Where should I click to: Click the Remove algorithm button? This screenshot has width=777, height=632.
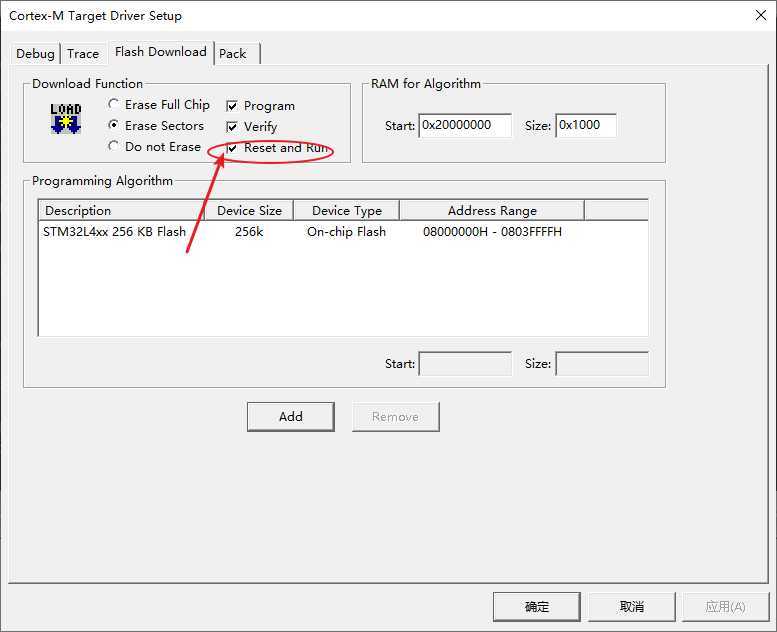click(395, 416)
